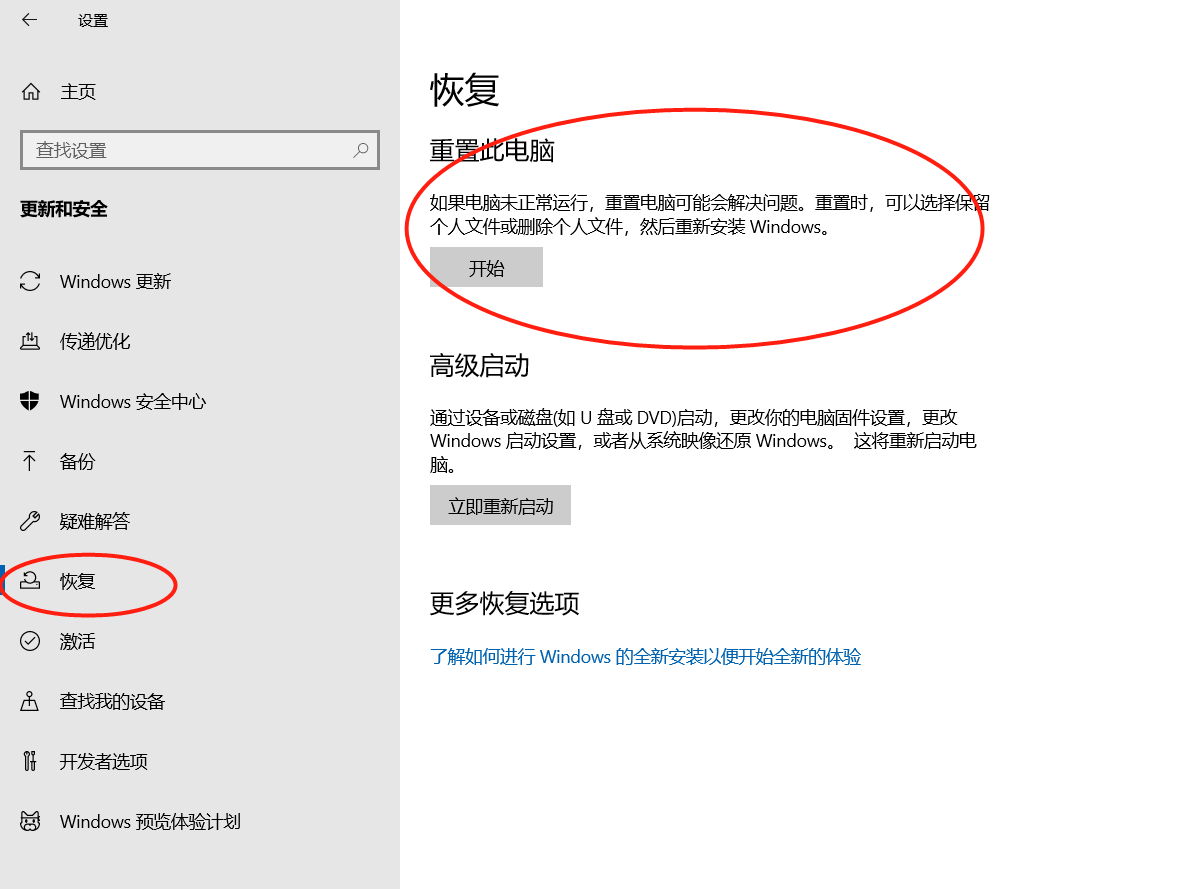Click the wrench icon for 疑难解答
This screenshot has width=1186, height=889.
[31, 522]
